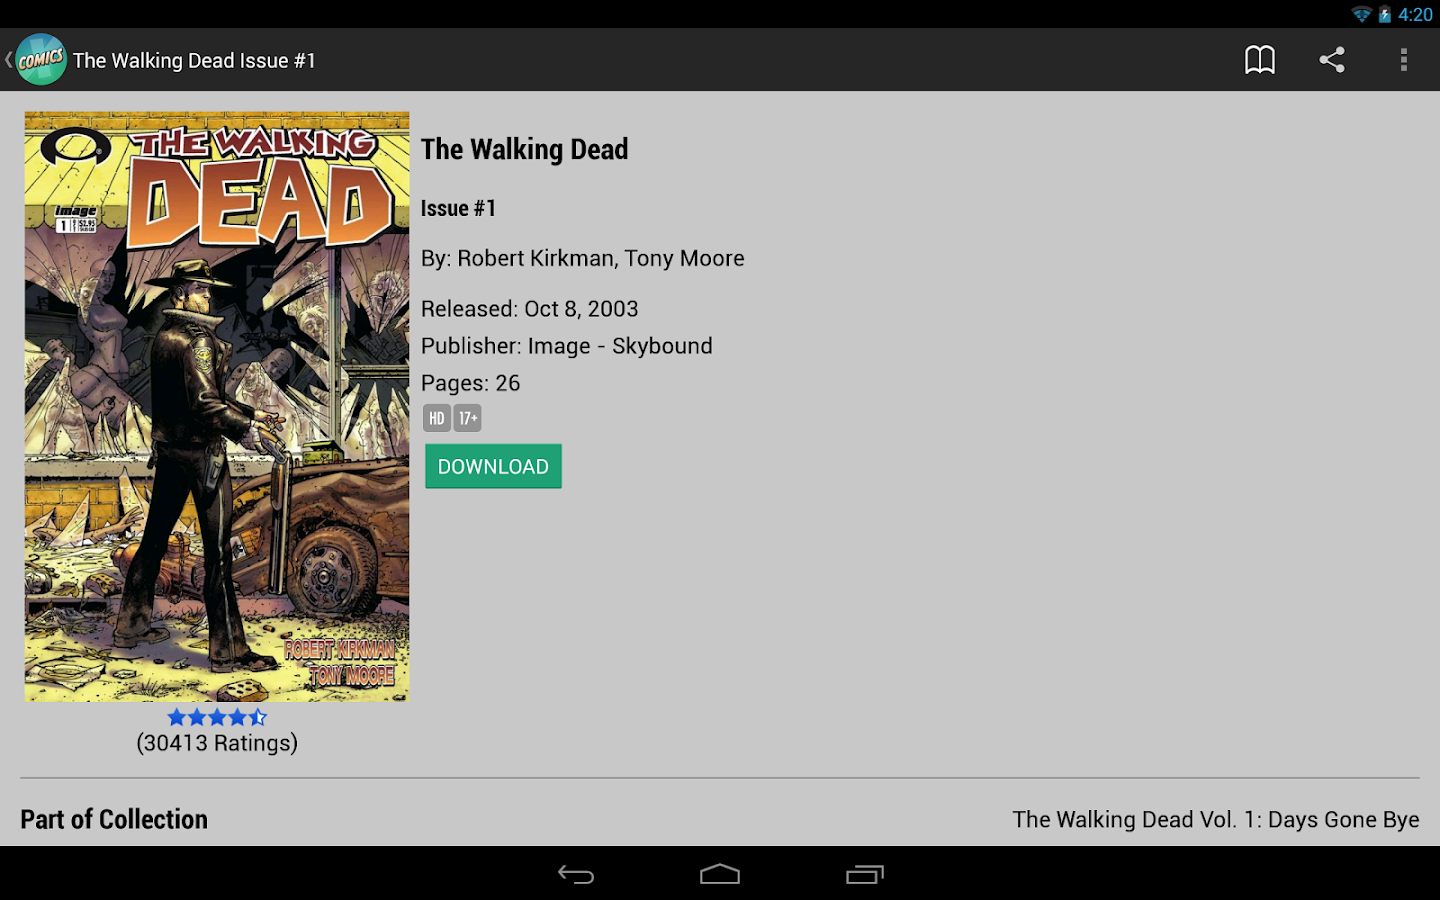This screenshot has height=900, width=1440.
Task: Tap The Walking Dead Issue #1 title bar
Action: 194,60
